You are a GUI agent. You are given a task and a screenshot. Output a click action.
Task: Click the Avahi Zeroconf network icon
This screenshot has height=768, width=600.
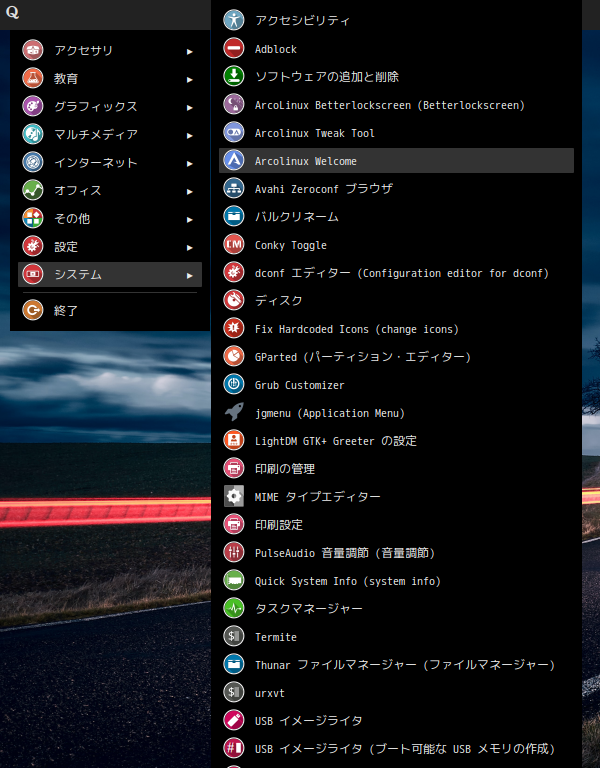[x=234, y=189]
